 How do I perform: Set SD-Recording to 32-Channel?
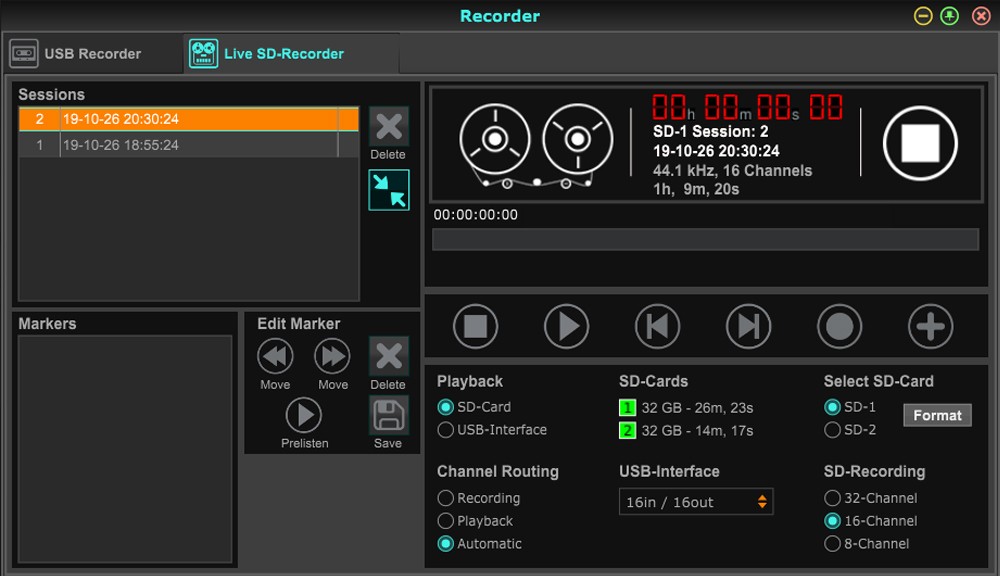coord(832,498)
